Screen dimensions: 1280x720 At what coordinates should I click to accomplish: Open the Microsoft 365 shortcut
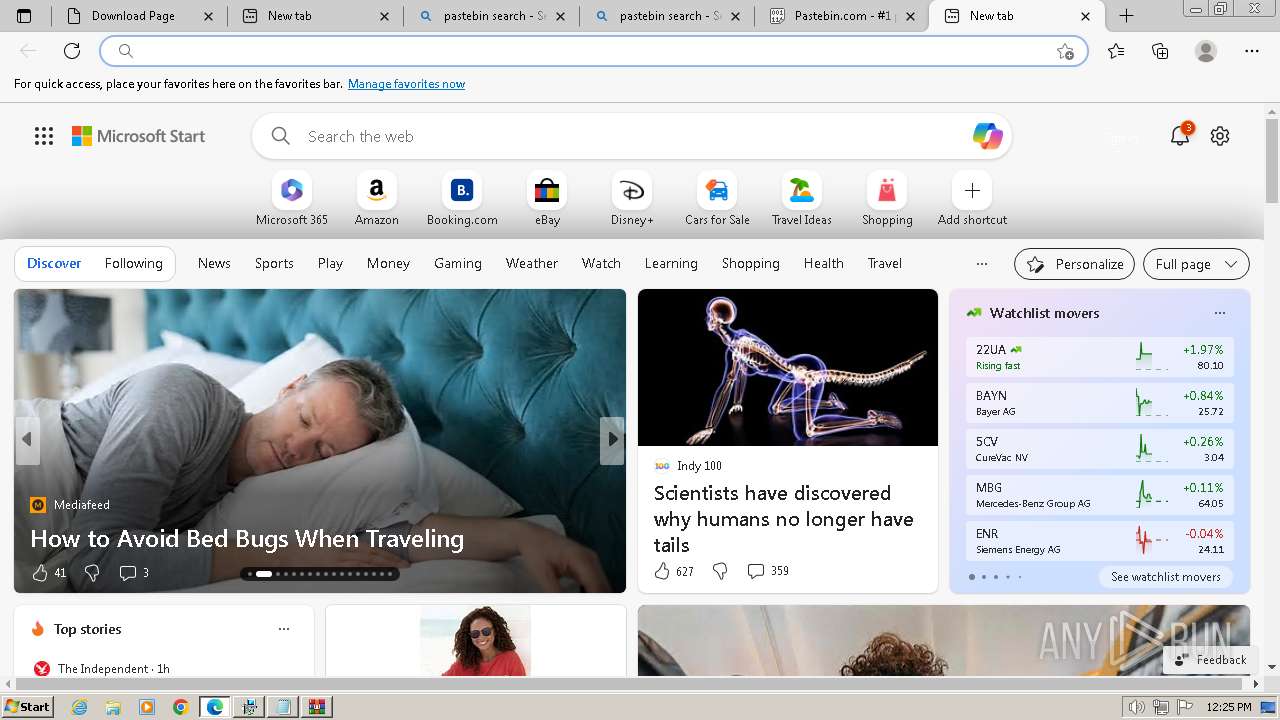pos(291,199)
